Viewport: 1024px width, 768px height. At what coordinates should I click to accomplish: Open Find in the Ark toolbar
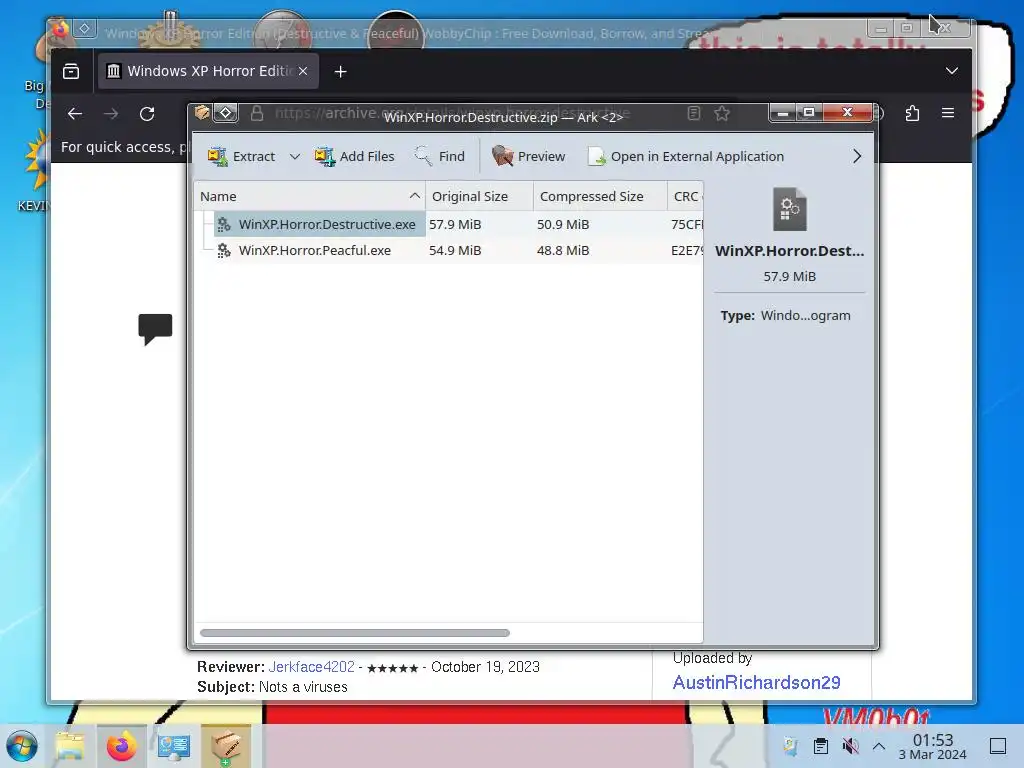tap(440, 157)
